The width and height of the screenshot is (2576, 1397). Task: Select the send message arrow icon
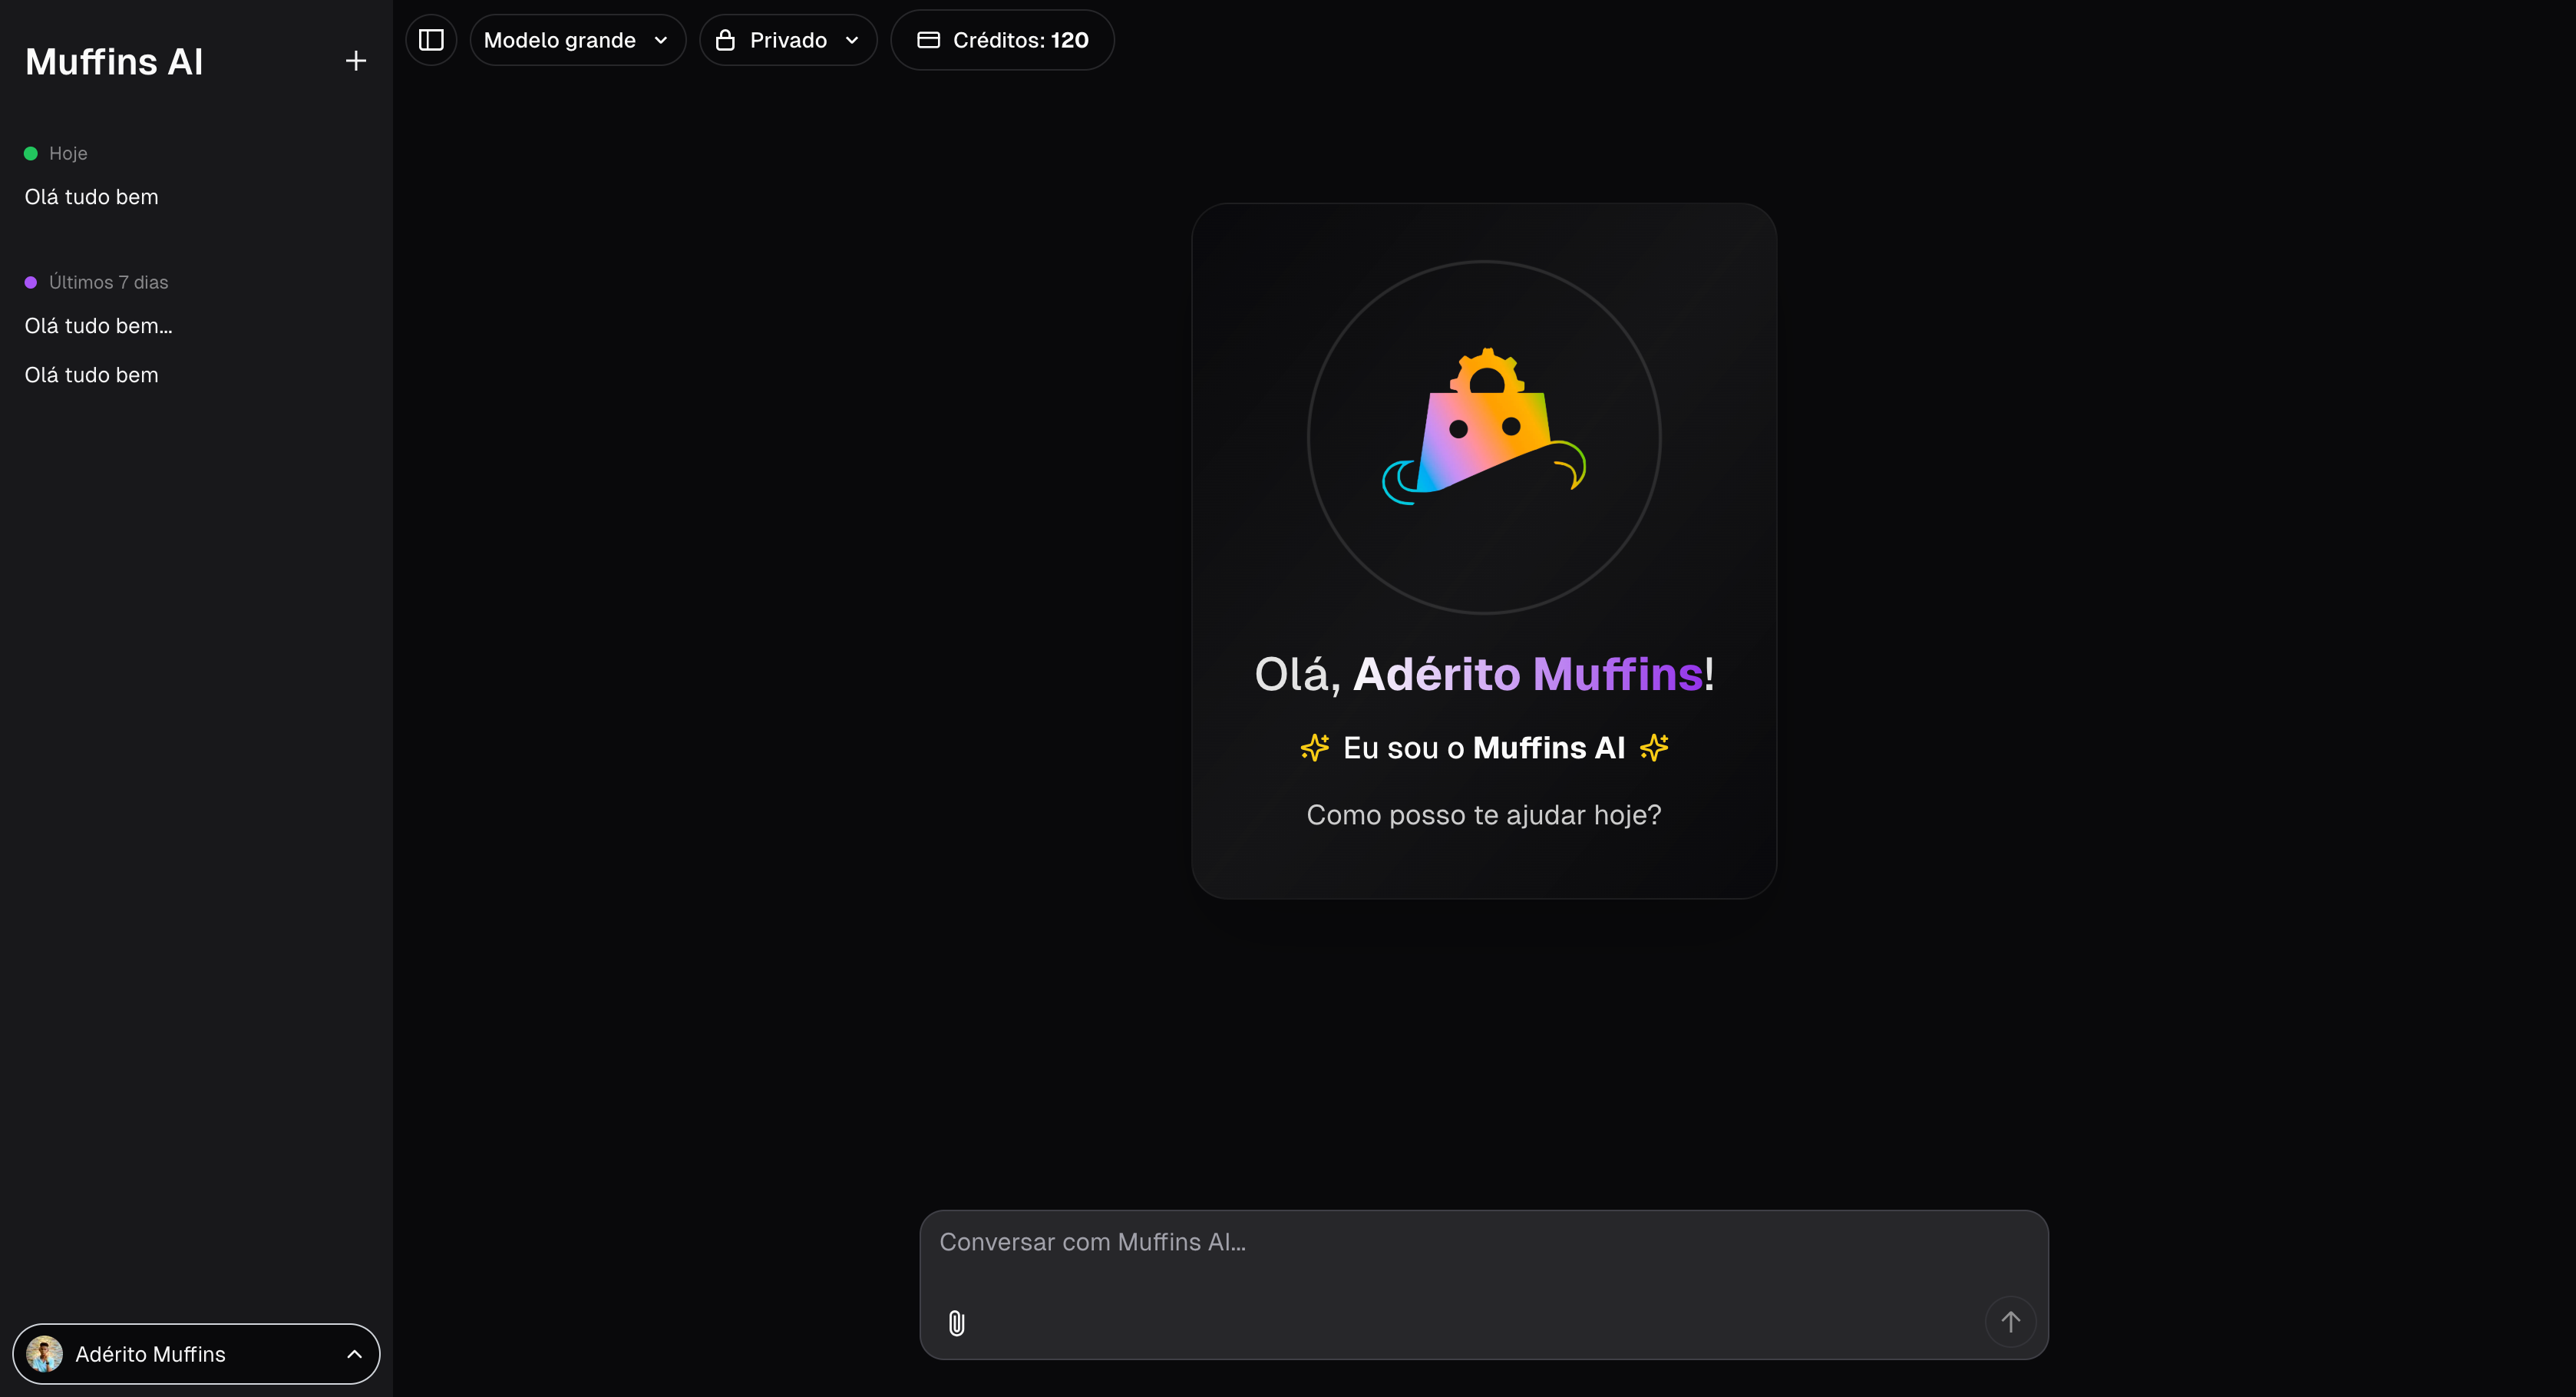pos(2012,1321)
